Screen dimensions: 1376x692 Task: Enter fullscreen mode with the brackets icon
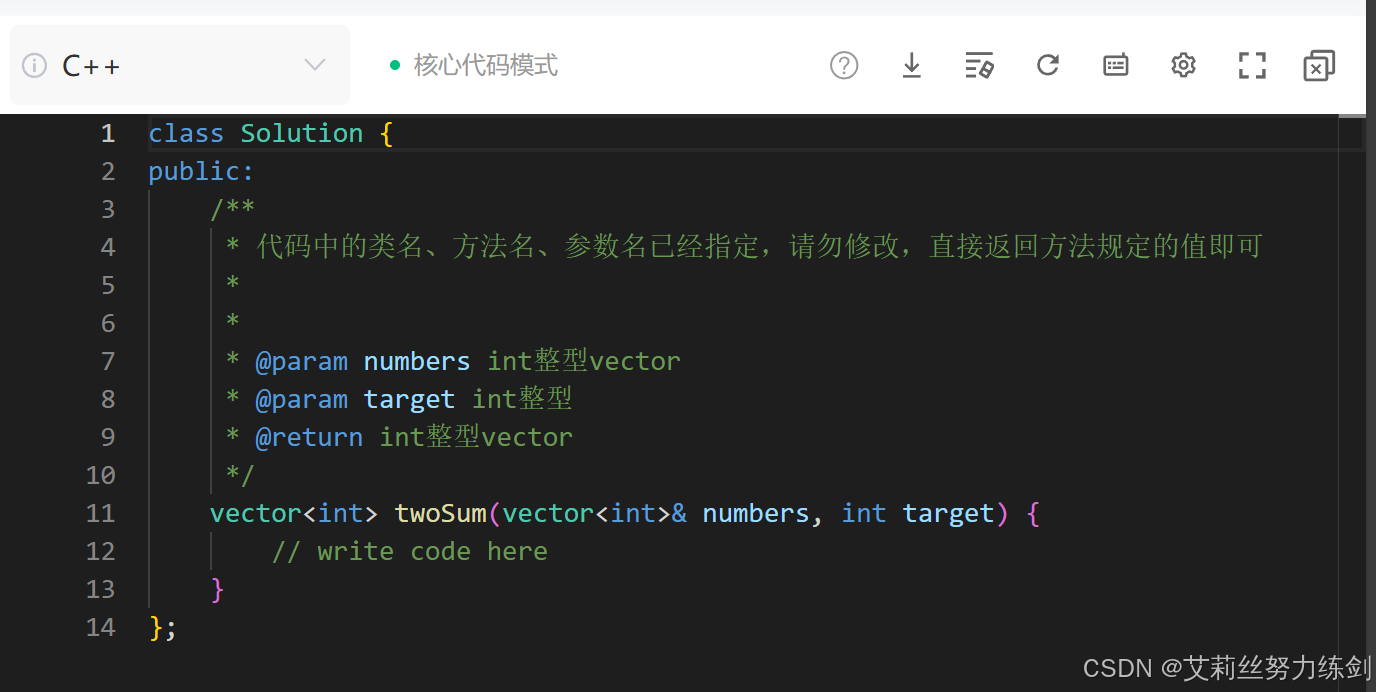(x=1251, y=66)
